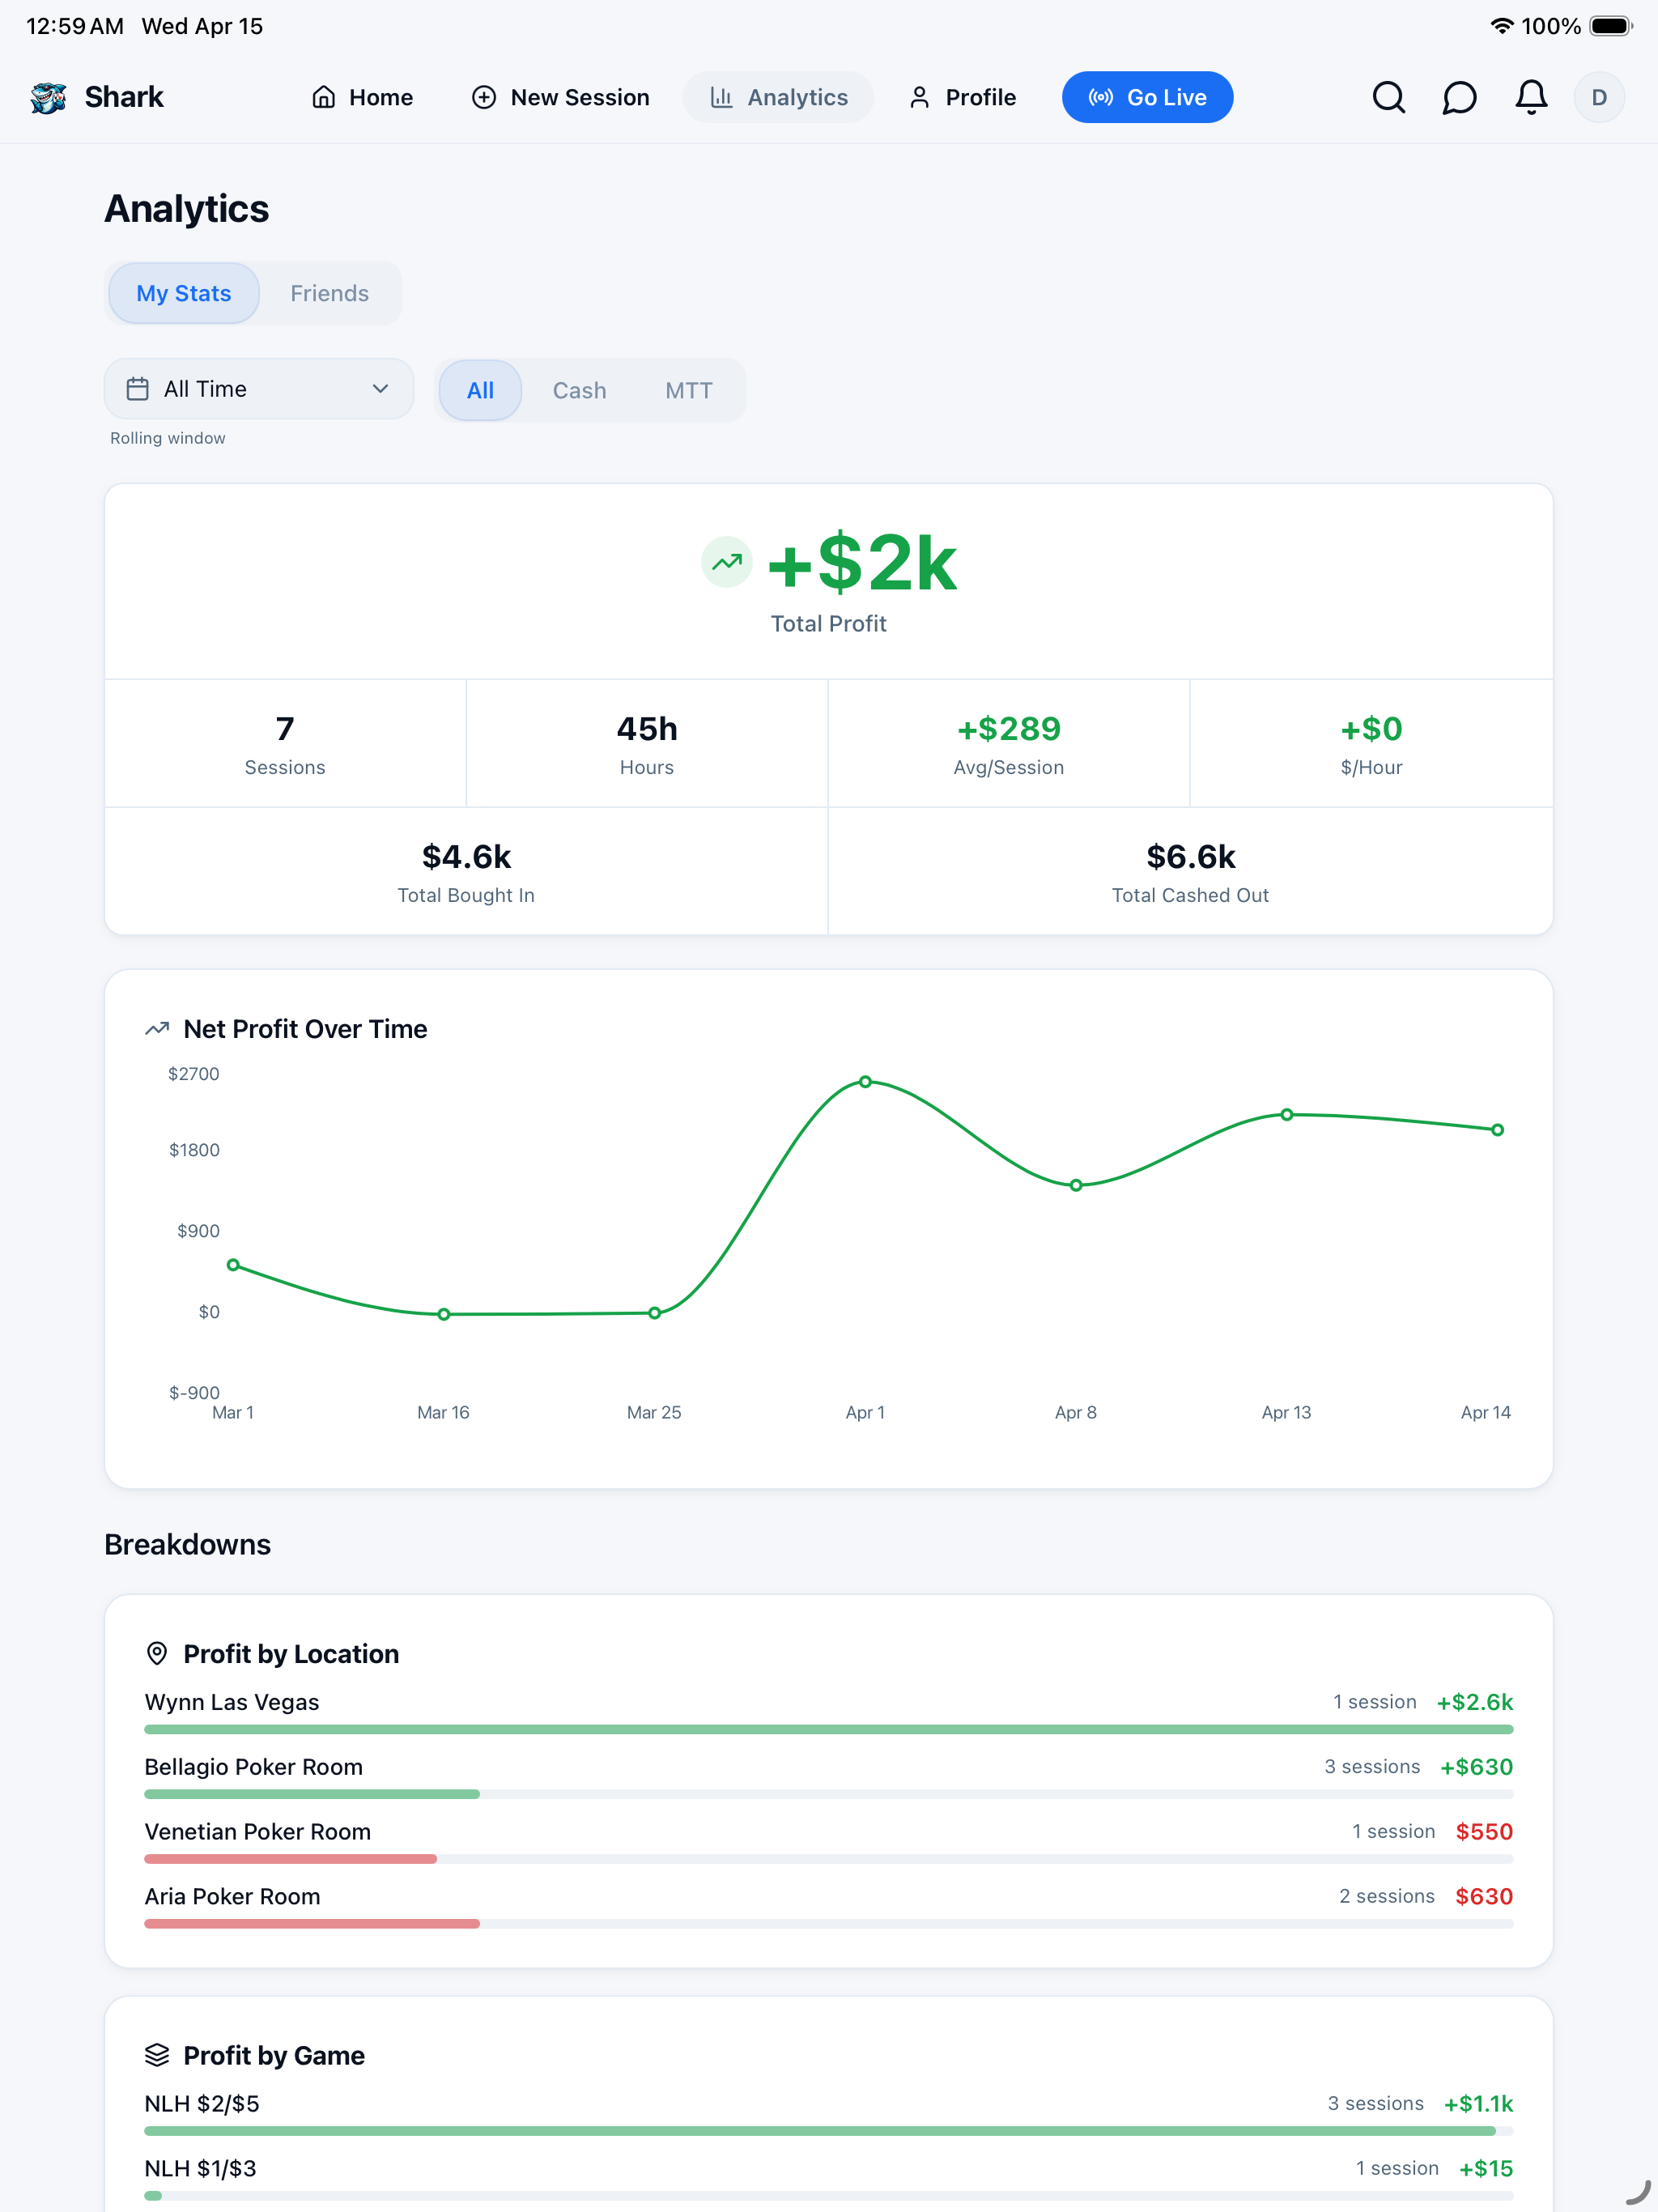Click the Mar 16 chart data point
Screen dimensions: 1658x2212
click(444, 1314)
